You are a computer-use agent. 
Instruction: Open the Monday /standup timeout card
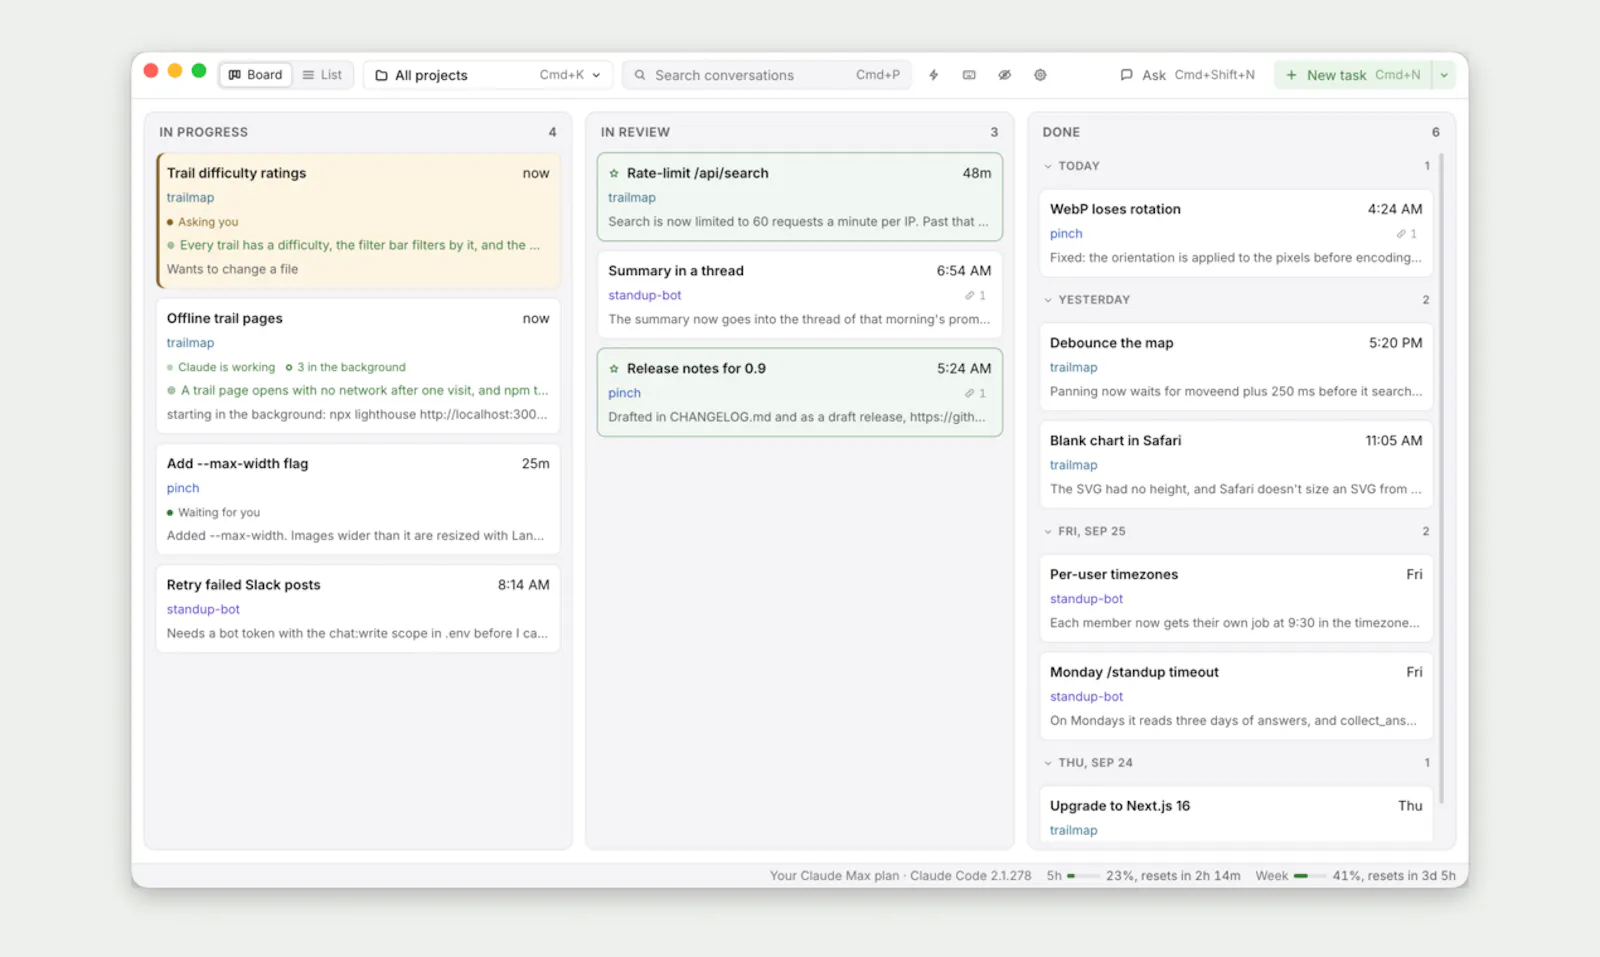pyautogui.click(x=1236, y=696)
